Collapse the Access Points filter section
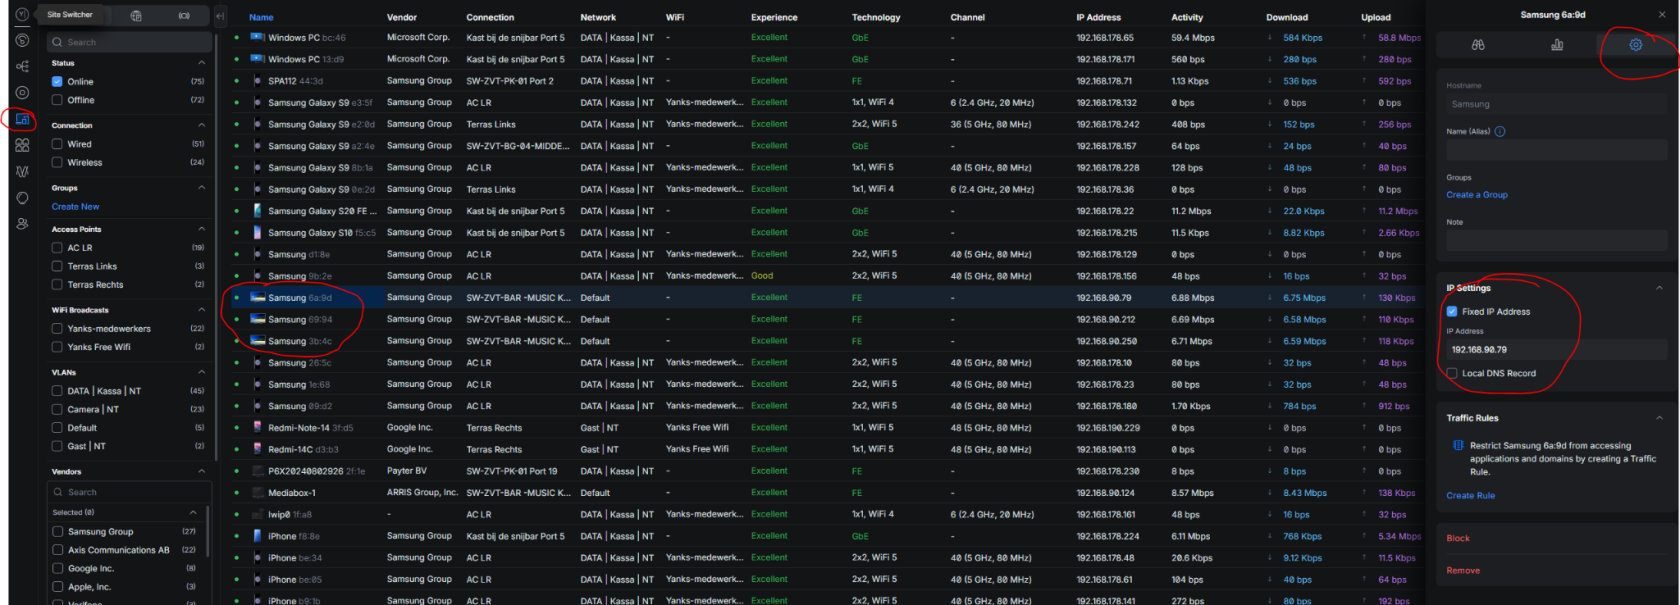The height and width of the screenshot is (605, 1680). (x=201, y=229)
